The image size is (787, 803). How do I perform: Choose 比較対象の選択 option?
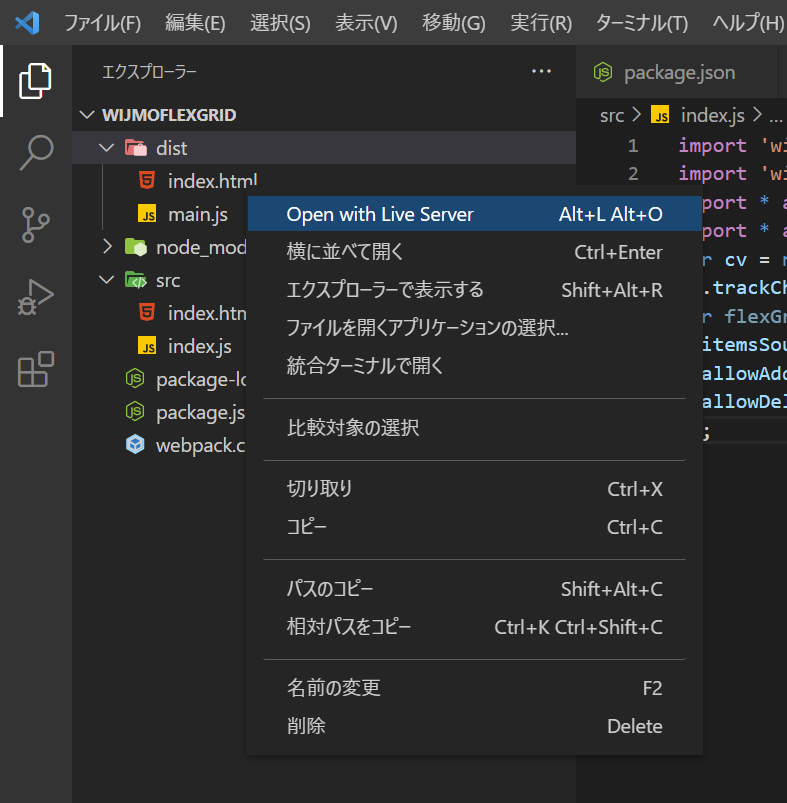click(x=475, y=428)
